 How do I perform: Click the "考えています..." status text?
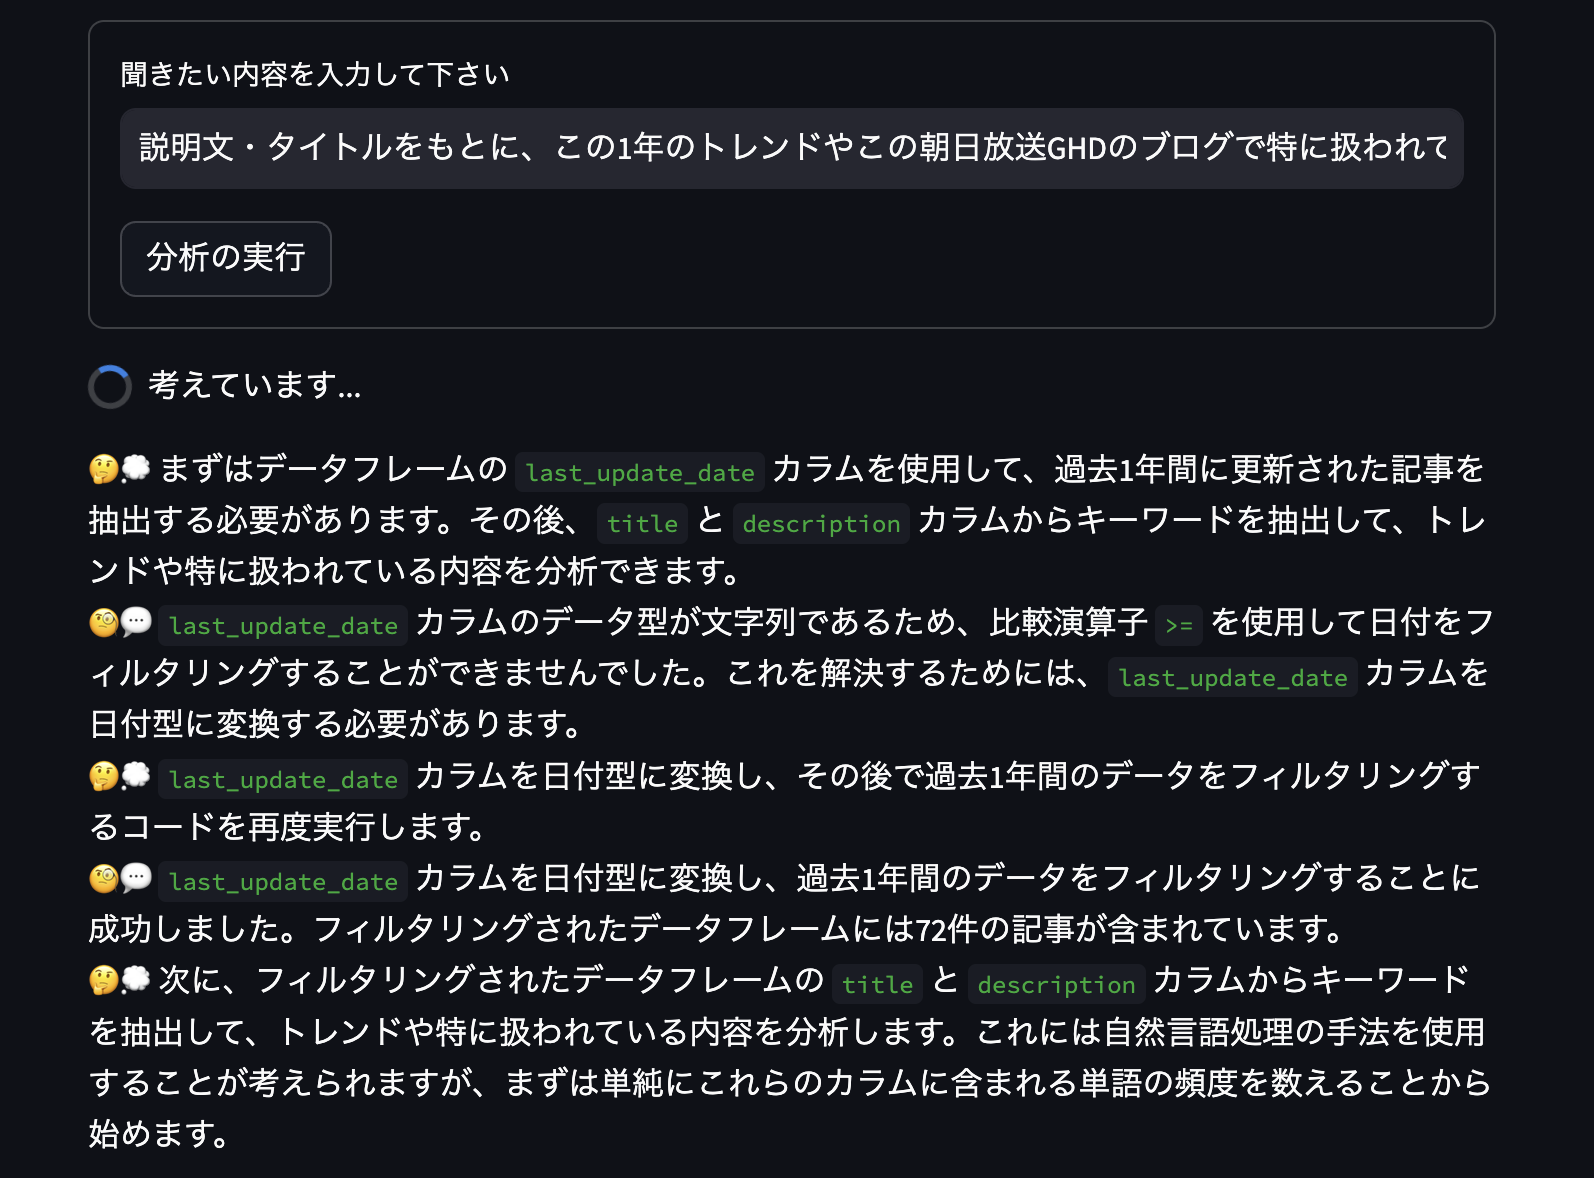(x=254, y=386)
